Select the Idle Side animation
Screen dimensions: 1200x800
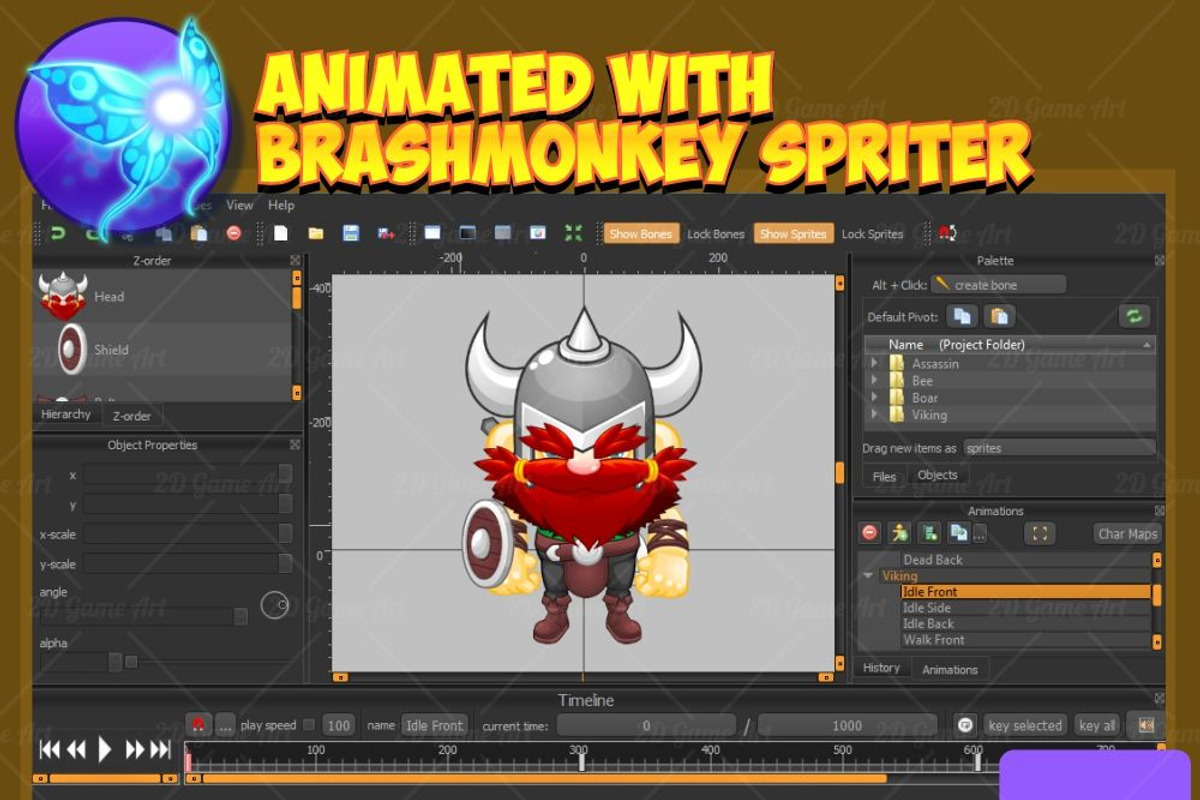[1025, 608]
